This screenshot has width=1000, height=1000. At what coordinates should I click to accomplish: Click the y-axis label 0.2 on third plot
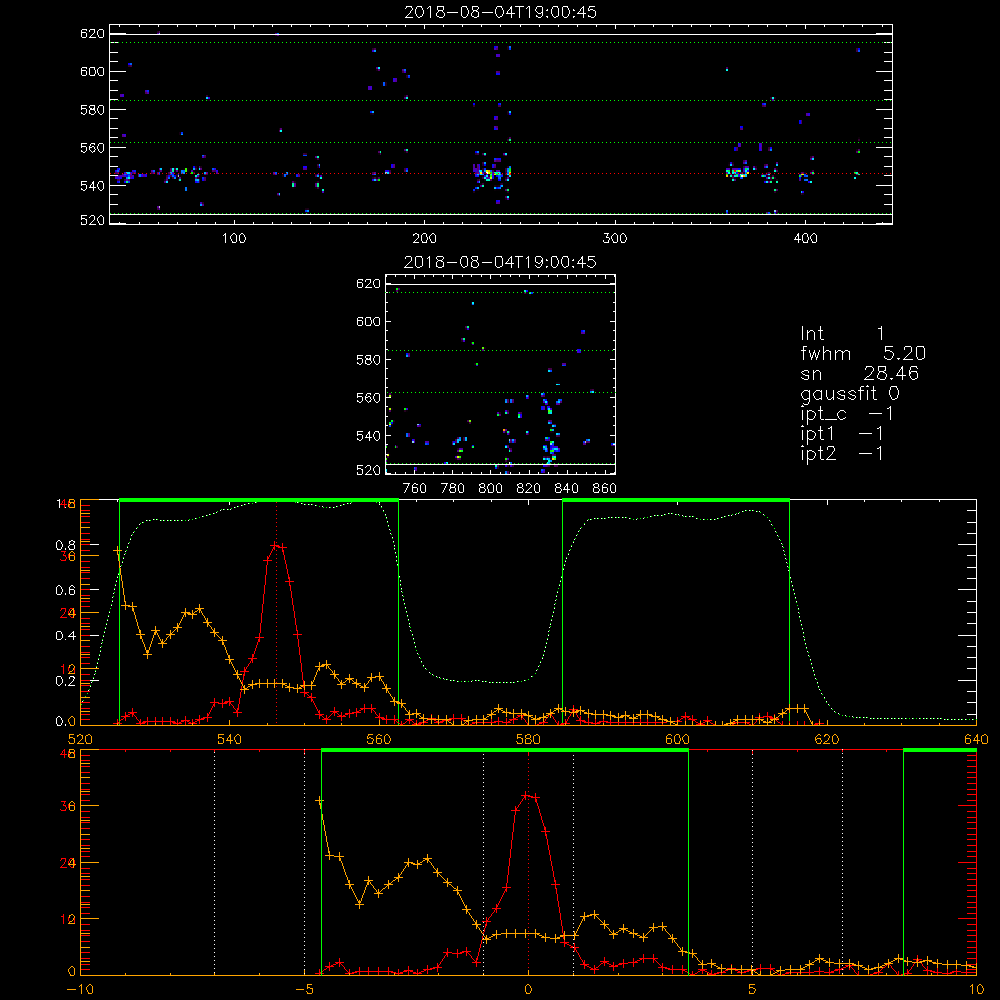pyautogui.click(x=65, y=680)
